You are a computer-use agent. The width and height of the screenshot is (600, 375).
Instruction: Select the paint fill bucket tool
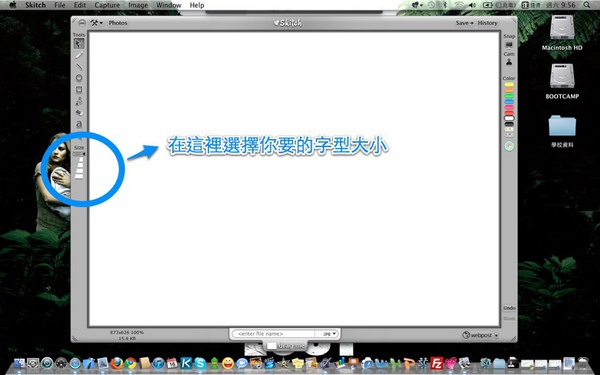click(x=79, y=101)
